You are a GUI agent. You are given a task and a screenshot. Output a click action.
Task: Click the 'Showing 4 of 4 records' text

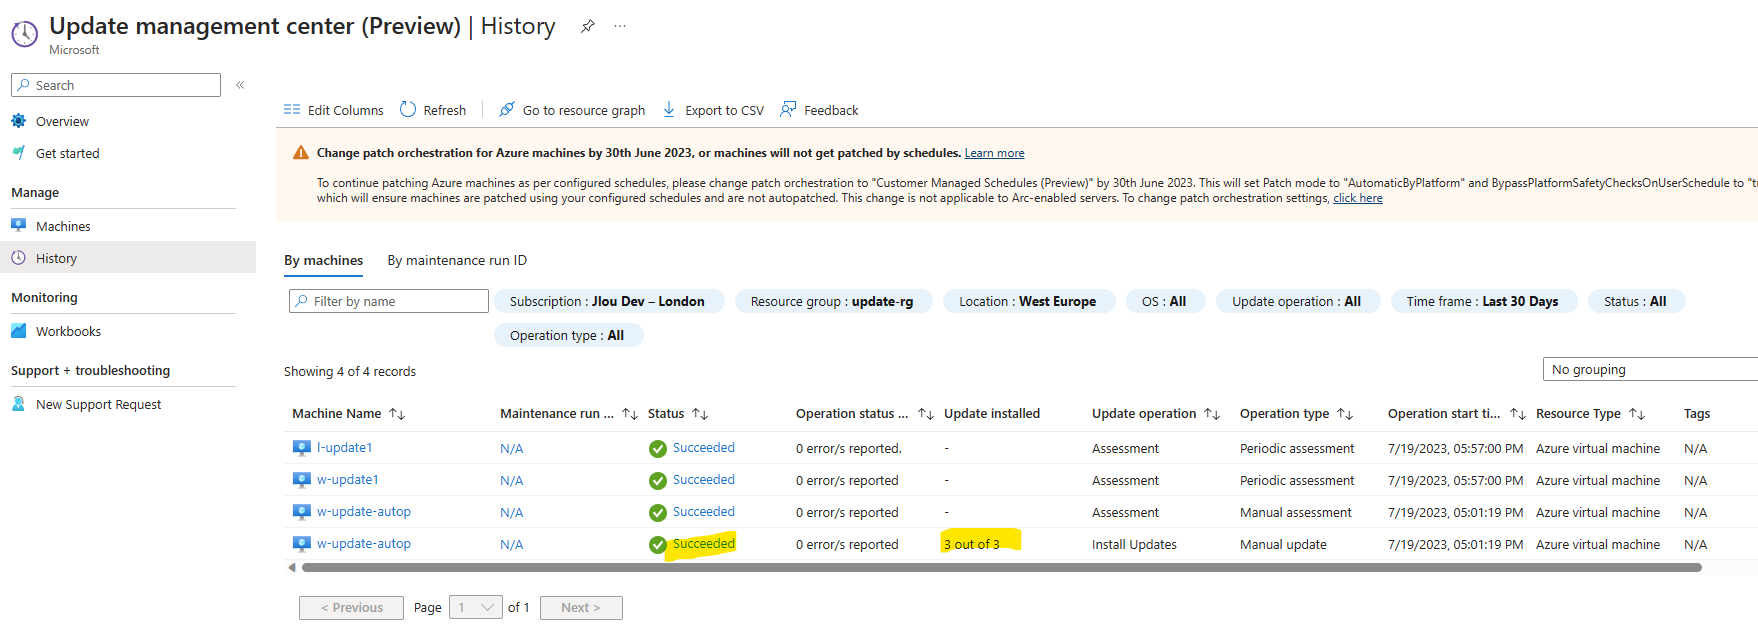coord(350,371)
